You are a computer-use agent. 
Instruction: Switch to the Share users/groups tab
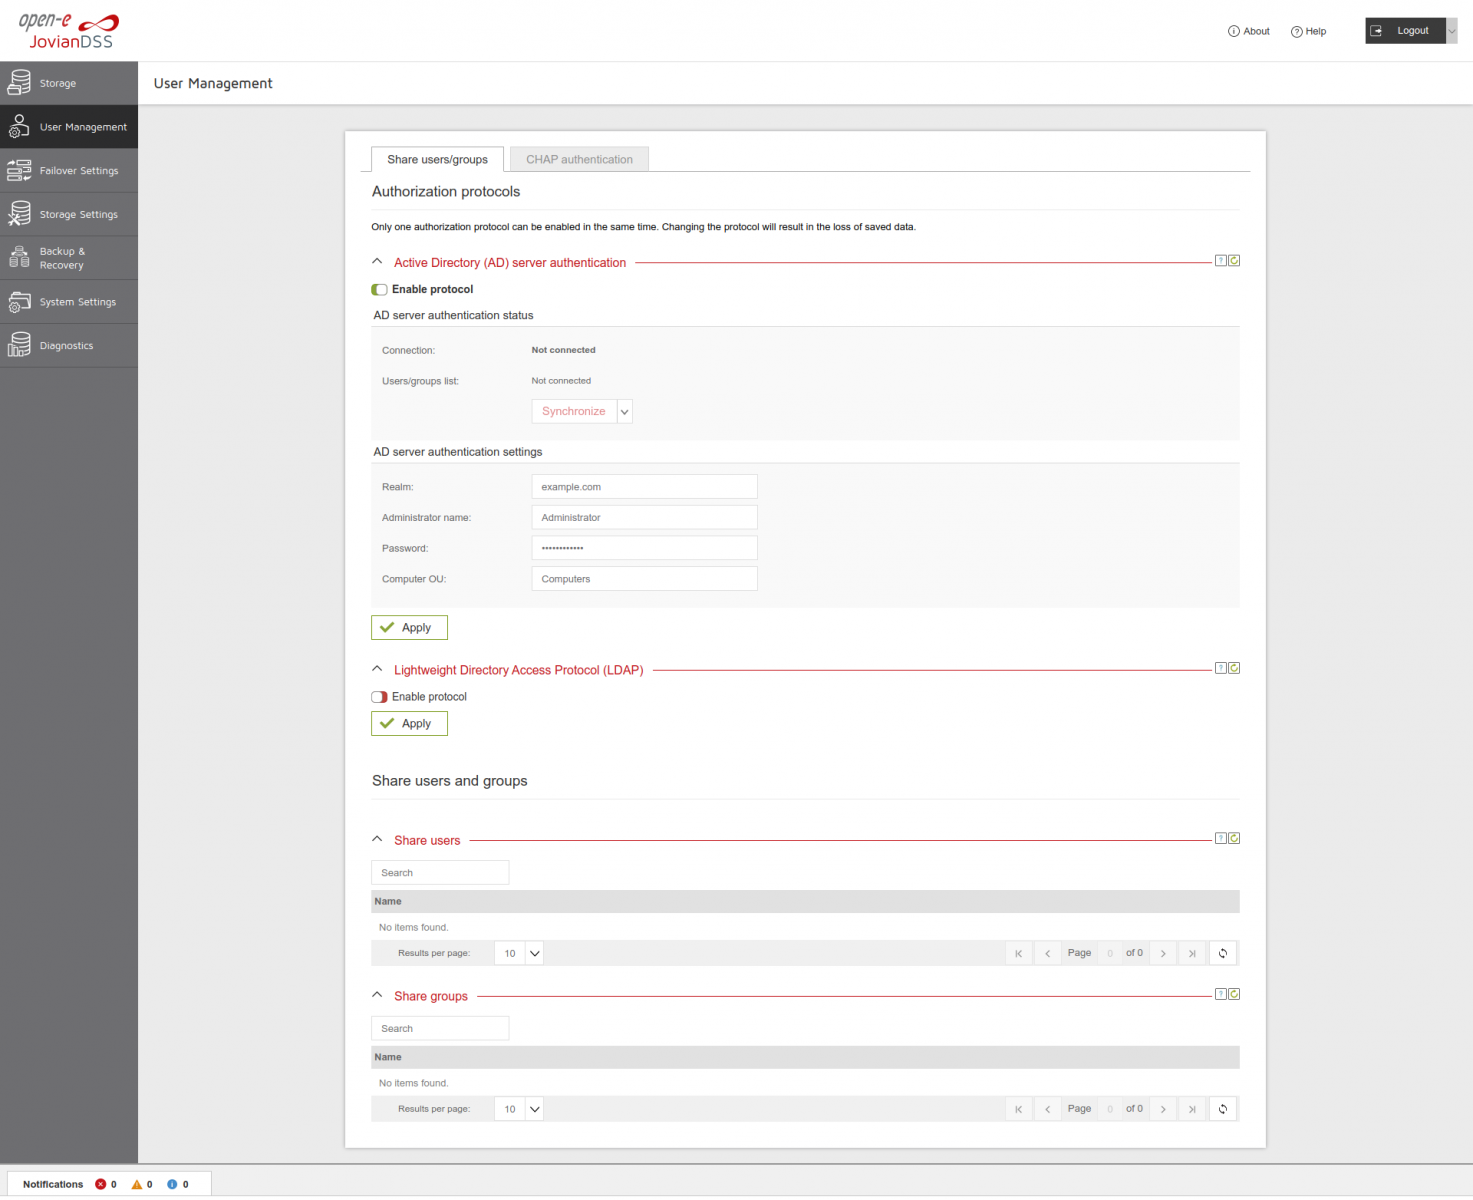[x=438, y=159]
